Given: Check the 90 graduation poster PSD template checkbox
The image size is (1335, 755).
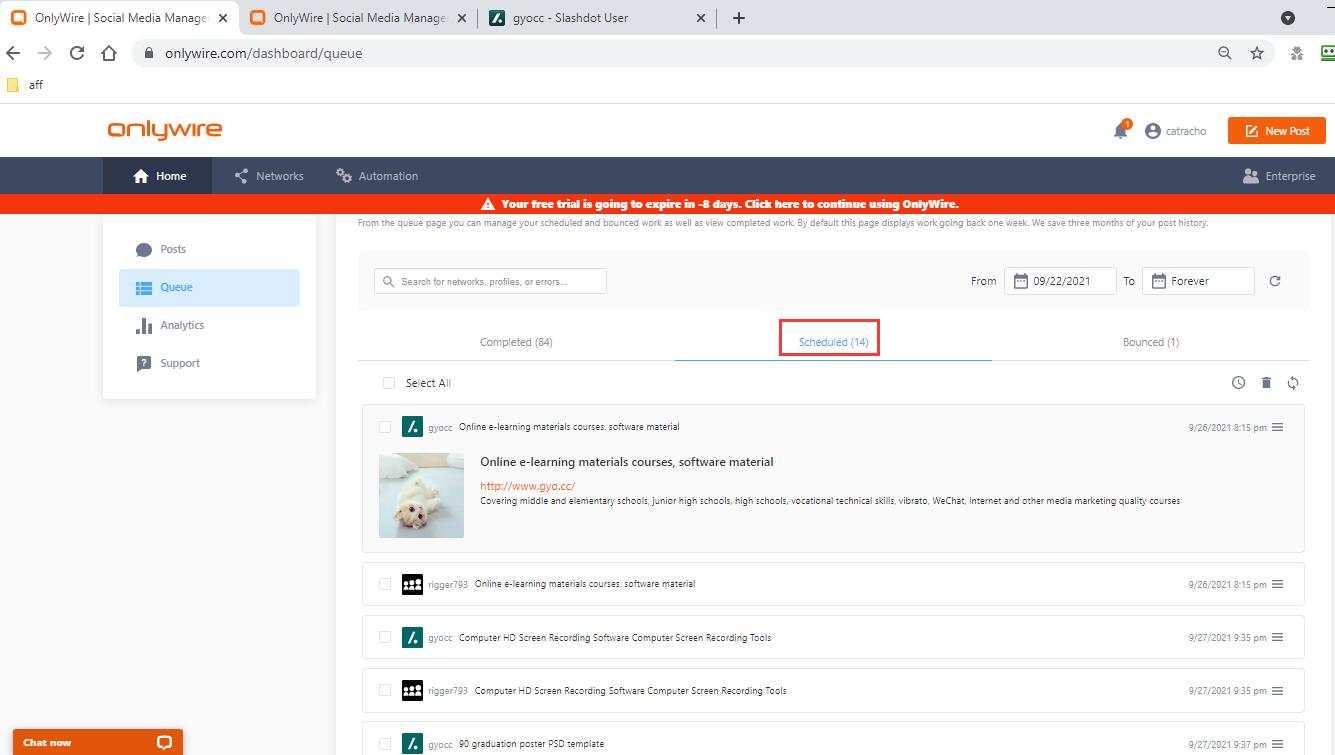Looking at the screenshot, I should click(385, 744).
